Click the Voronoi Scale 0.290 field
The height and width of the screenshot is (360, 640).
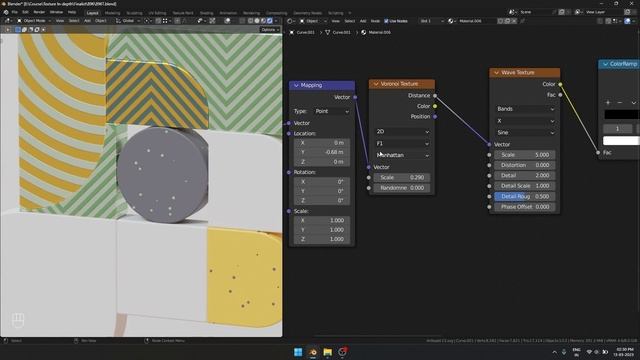point(402,178)
